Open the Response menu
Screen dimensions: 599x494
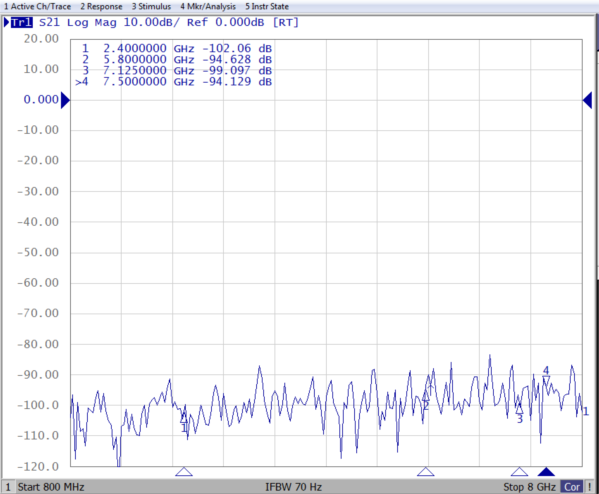(101, 6)
